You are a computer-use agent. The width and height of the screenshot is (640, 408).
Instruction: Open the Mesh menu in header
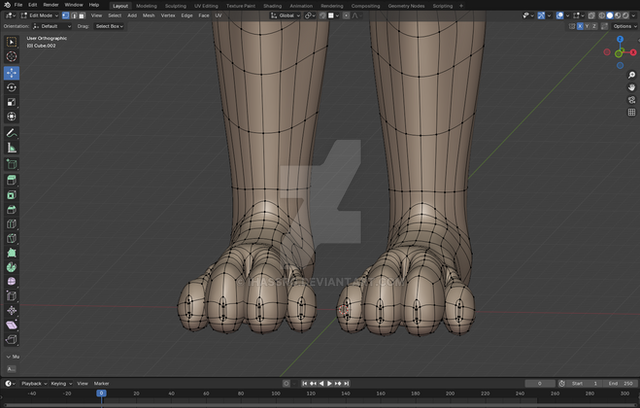click(148, 16)
